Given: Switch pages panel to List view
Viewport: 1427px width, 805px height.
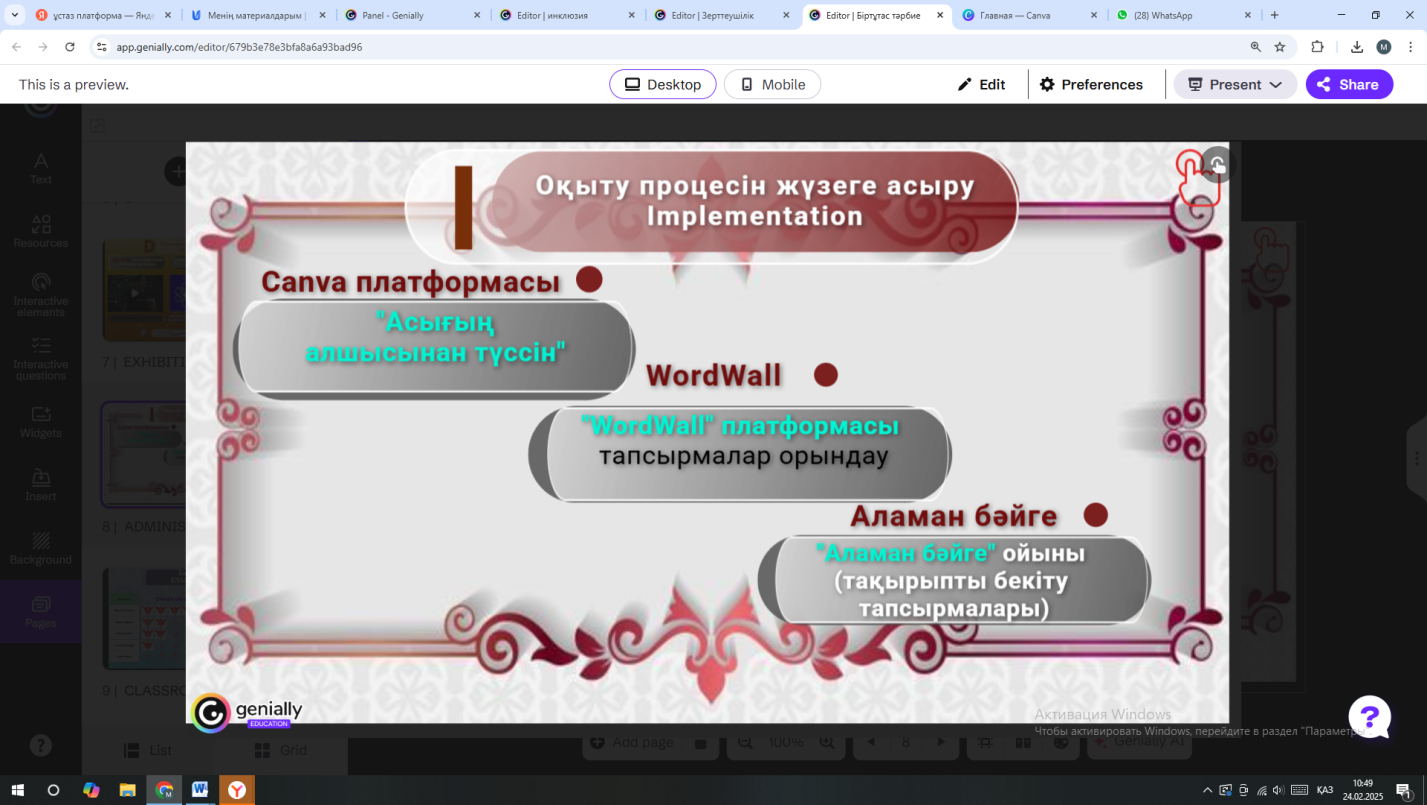Looking at the screenshot, I should (x=147, y=750).
